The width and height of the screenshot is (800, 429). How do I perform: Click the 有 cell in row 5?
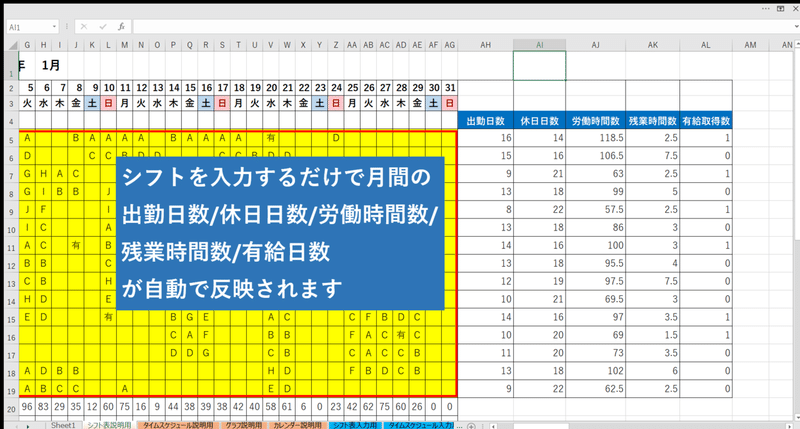click(x=271, y=138)
